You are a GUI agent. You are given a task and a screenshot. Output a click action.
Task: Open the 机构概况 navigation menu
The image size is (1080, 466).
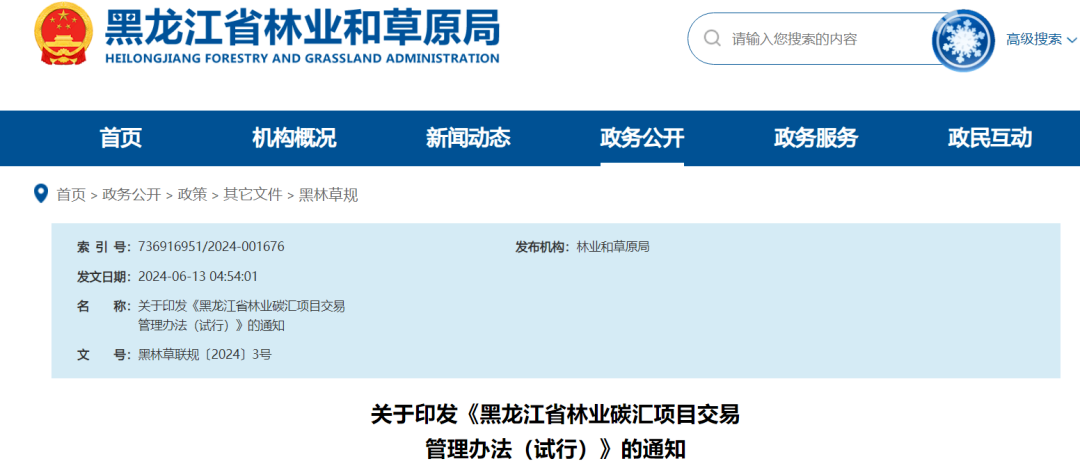coord(294,138)
